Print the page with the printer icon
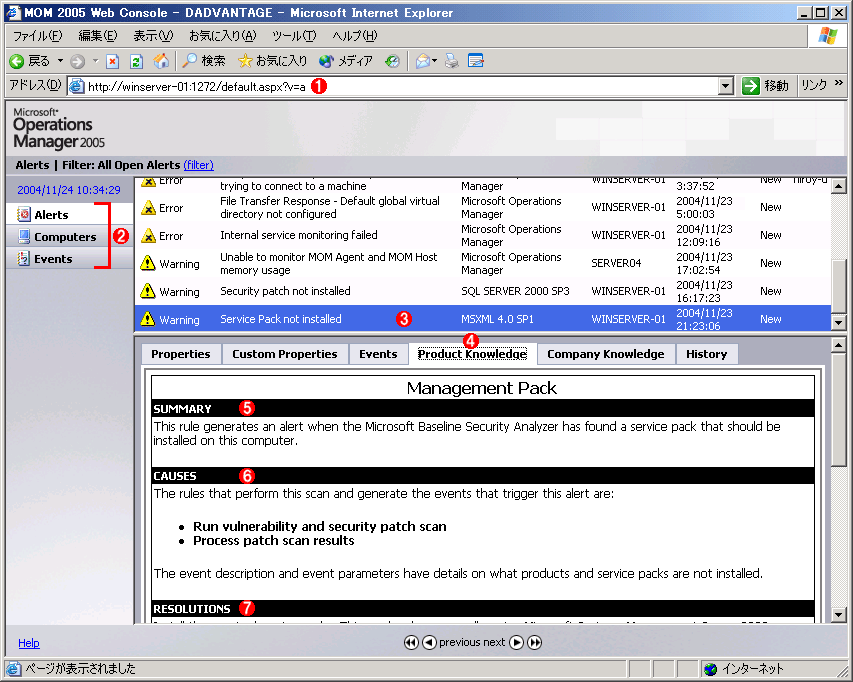This screenshot has height=682, width=853. (452, 61)
